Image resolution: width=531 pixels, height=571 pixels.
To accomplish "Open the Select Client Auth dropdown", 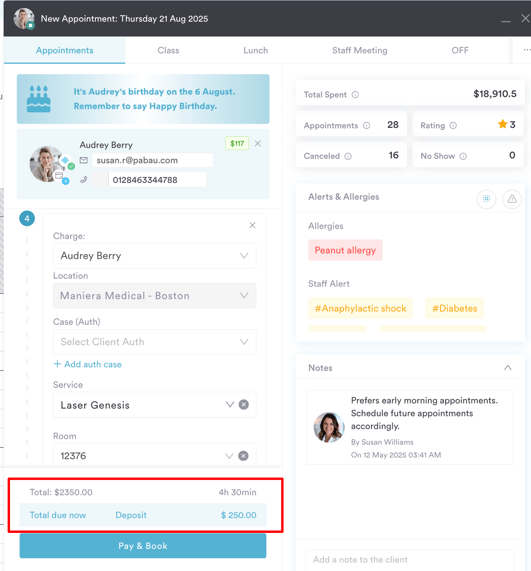I will 154,342.
